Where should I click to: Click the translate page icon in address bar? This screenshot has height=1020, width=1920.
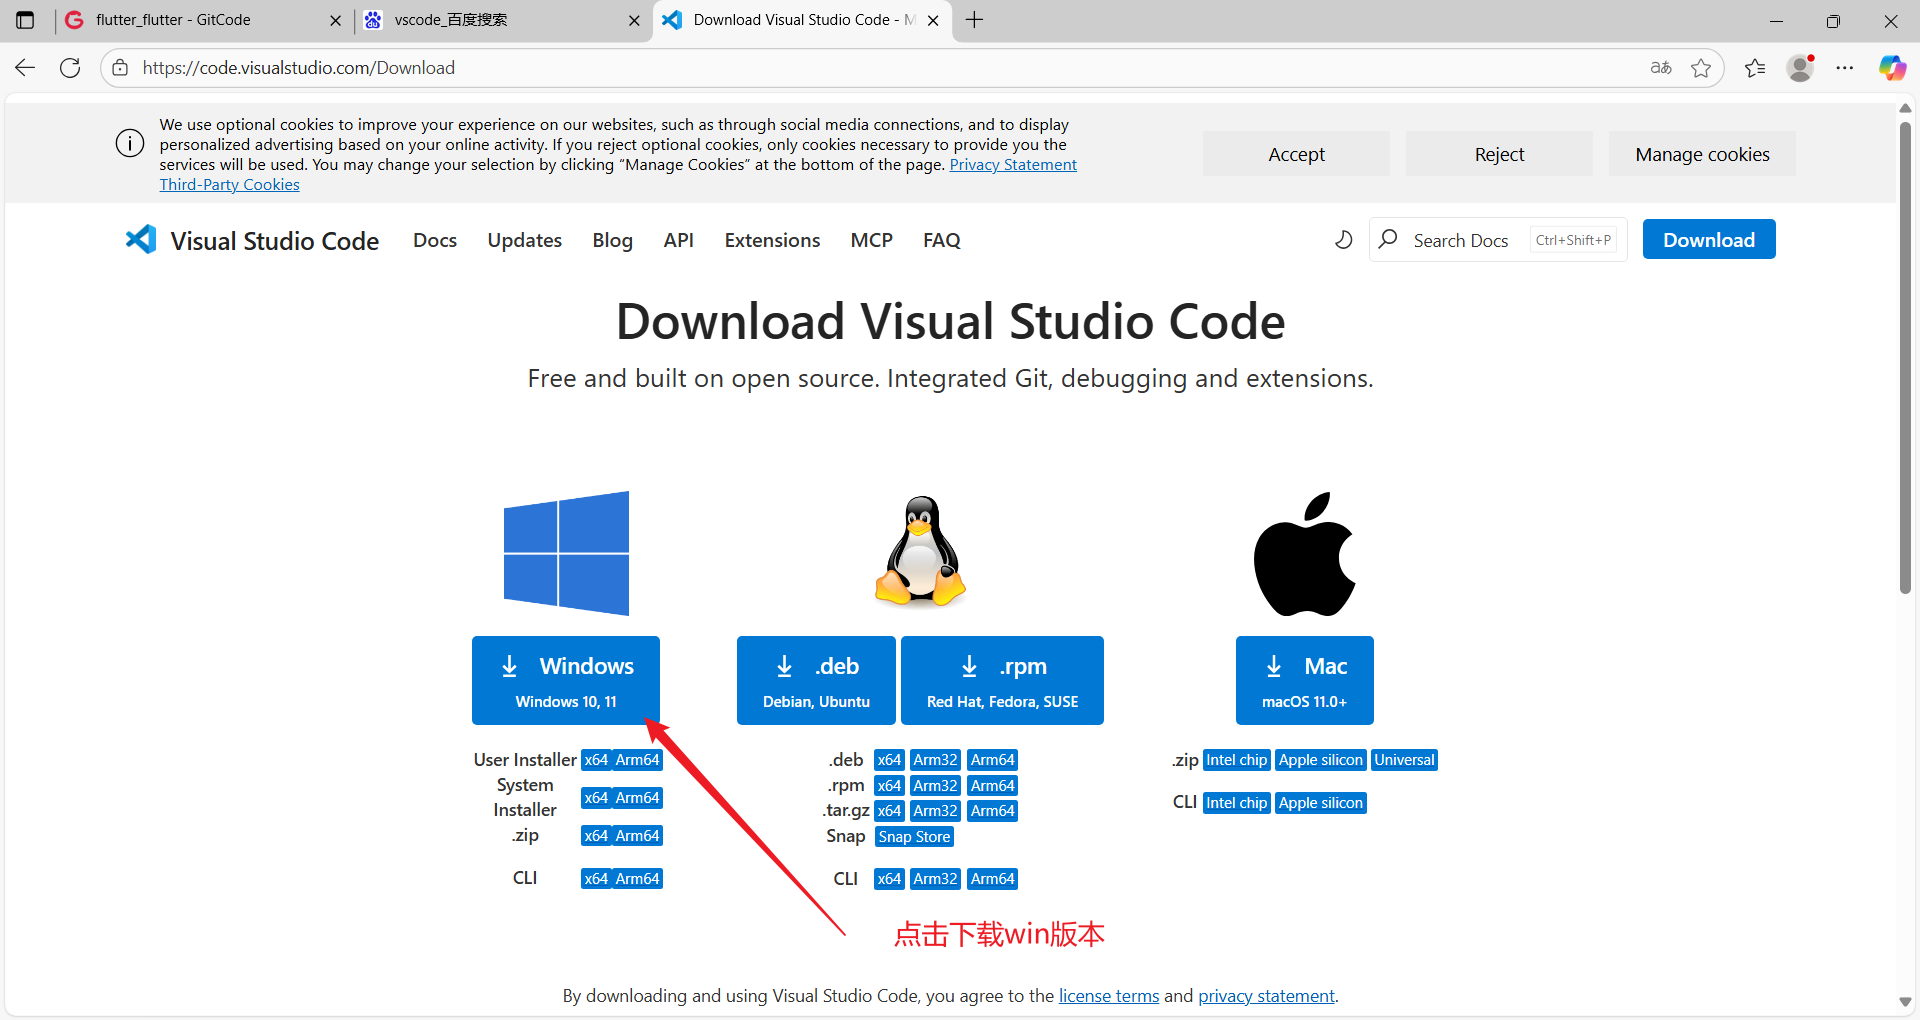[1661, 68]
